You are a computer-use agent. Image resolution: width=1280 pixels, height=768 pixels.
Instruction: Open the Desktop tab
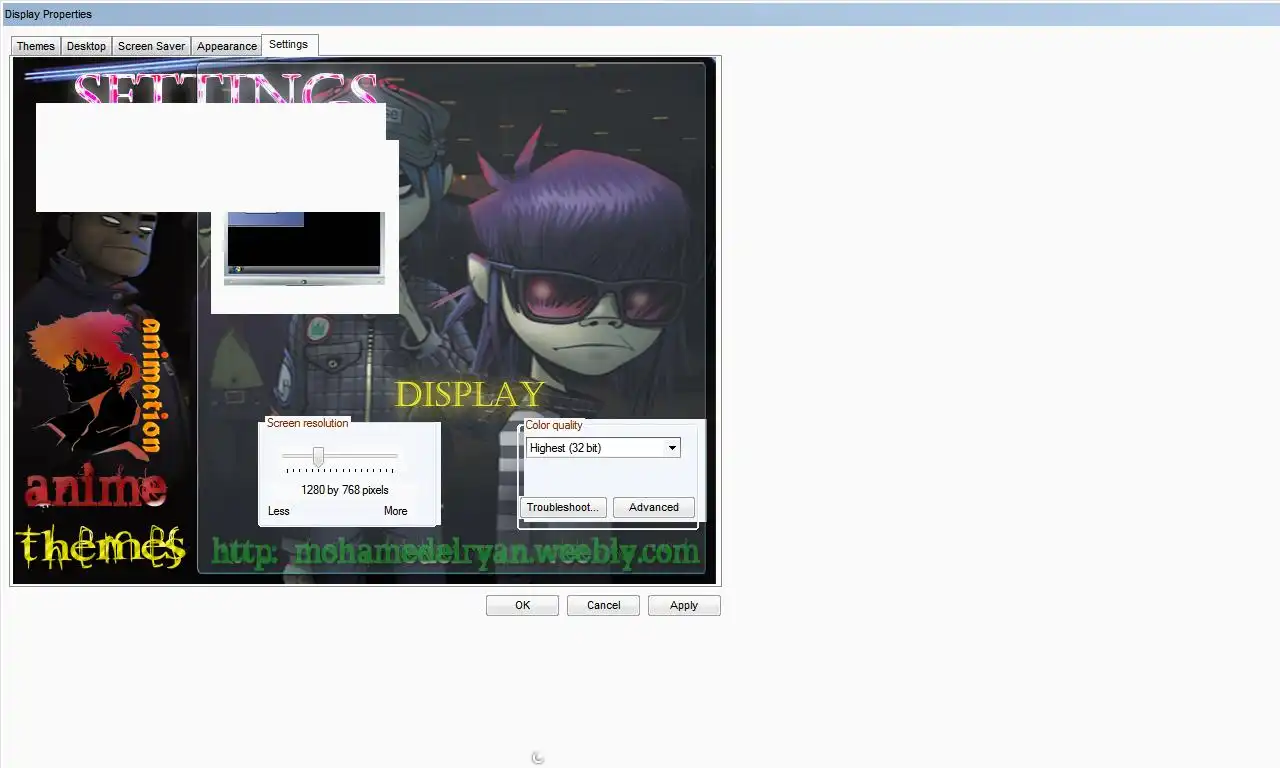(86, 46)
